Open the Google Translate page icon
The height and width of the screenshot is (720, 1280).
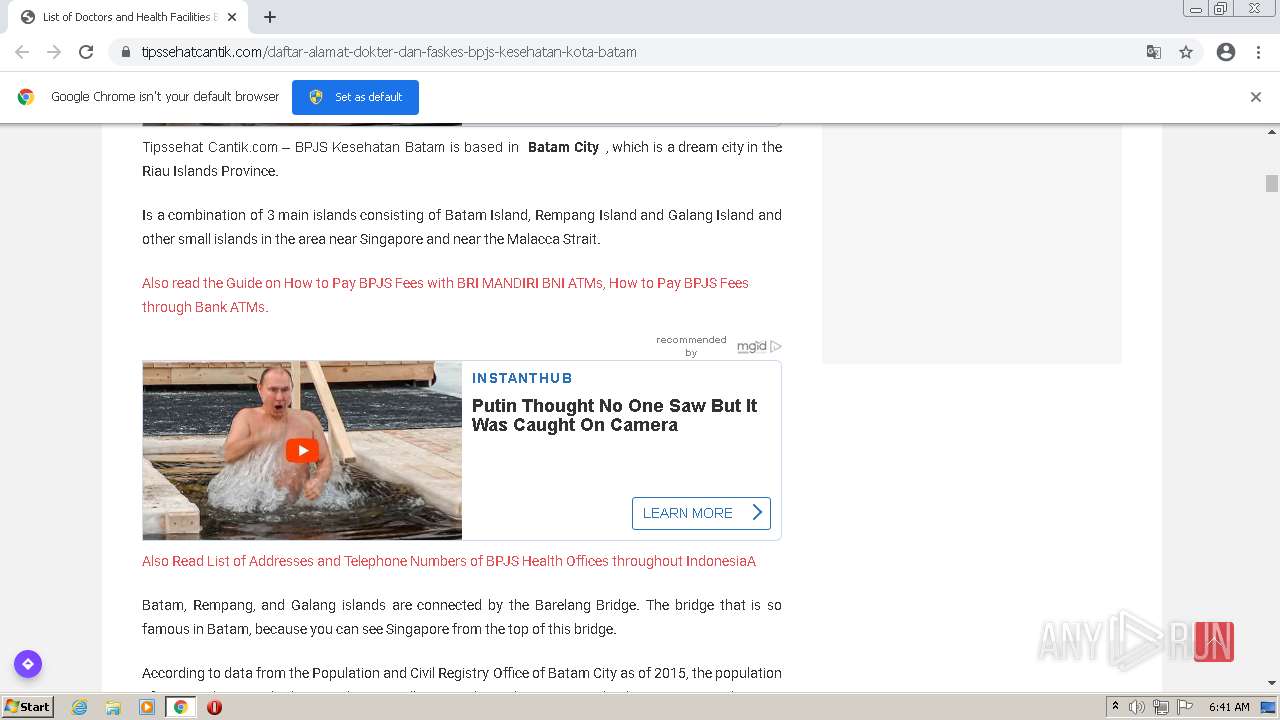pos(1154,52)
